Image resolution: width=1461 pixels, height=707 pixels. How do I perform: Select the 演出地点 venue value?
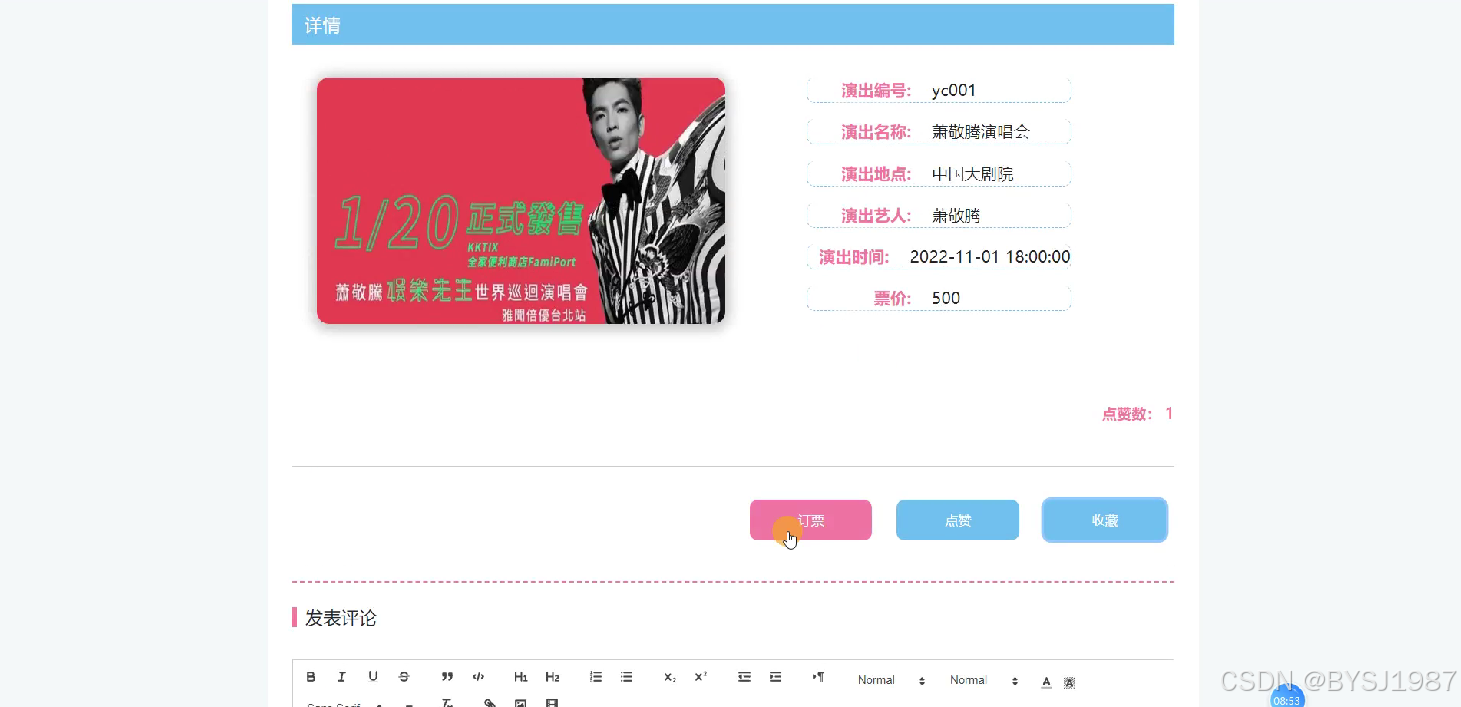[973, 174]
